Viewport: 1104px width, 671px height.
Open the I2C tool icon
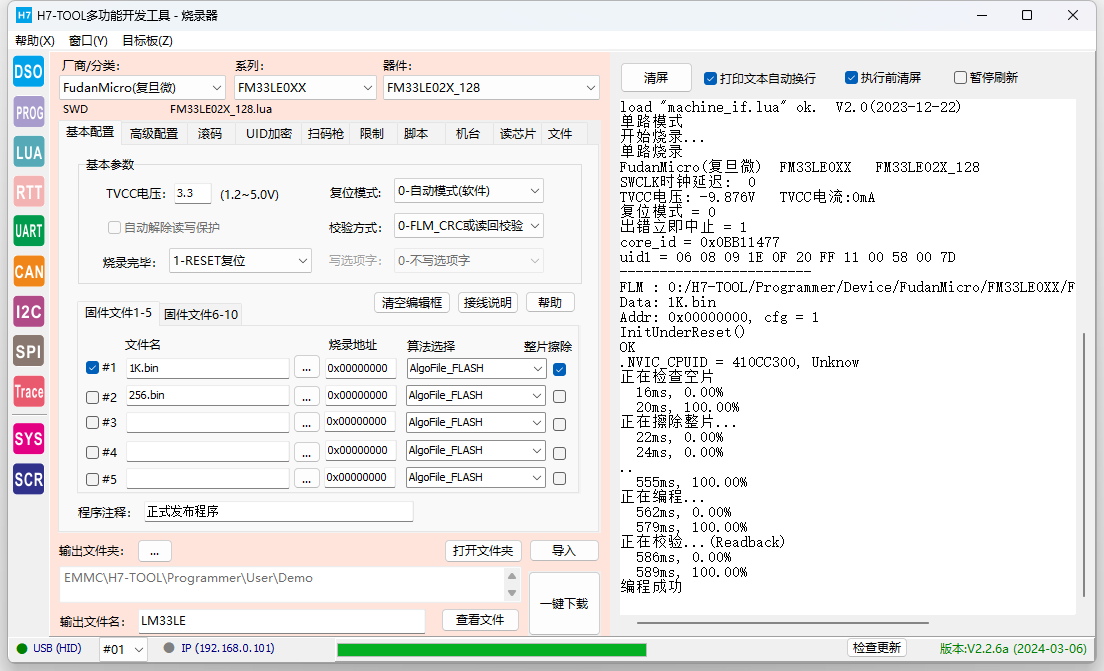[x=28, y=311]
